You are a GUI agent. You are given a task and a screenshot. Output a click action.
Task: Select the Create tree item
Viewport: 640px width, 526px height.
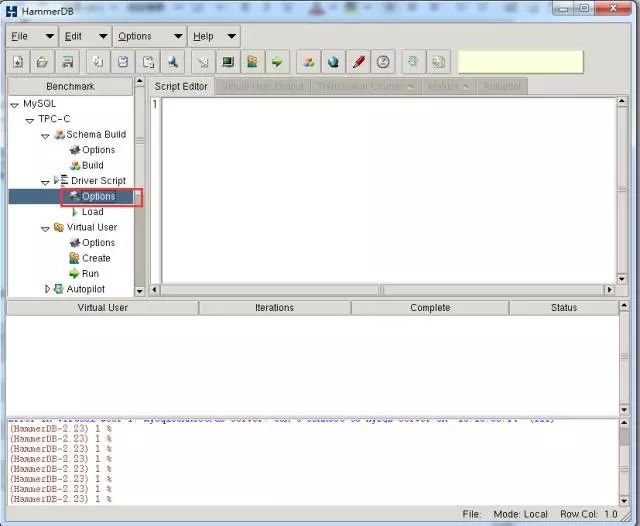point(90,258)
